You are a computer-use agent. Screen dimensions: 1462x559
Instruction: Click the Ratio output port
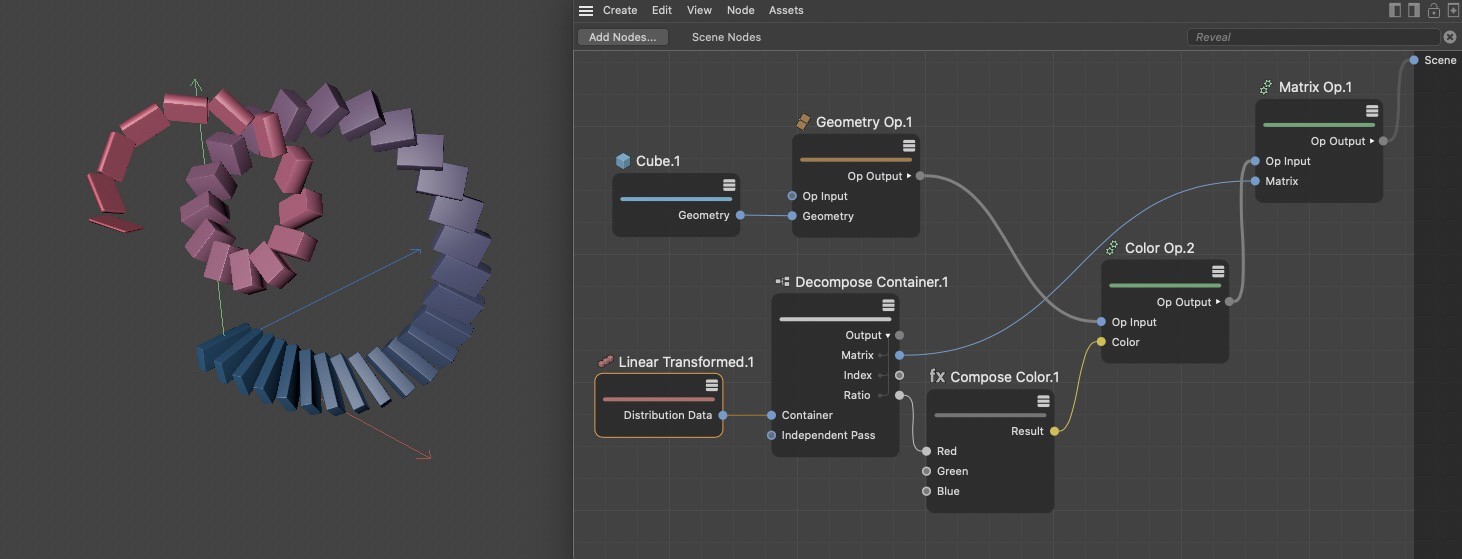tap(899, 395)
